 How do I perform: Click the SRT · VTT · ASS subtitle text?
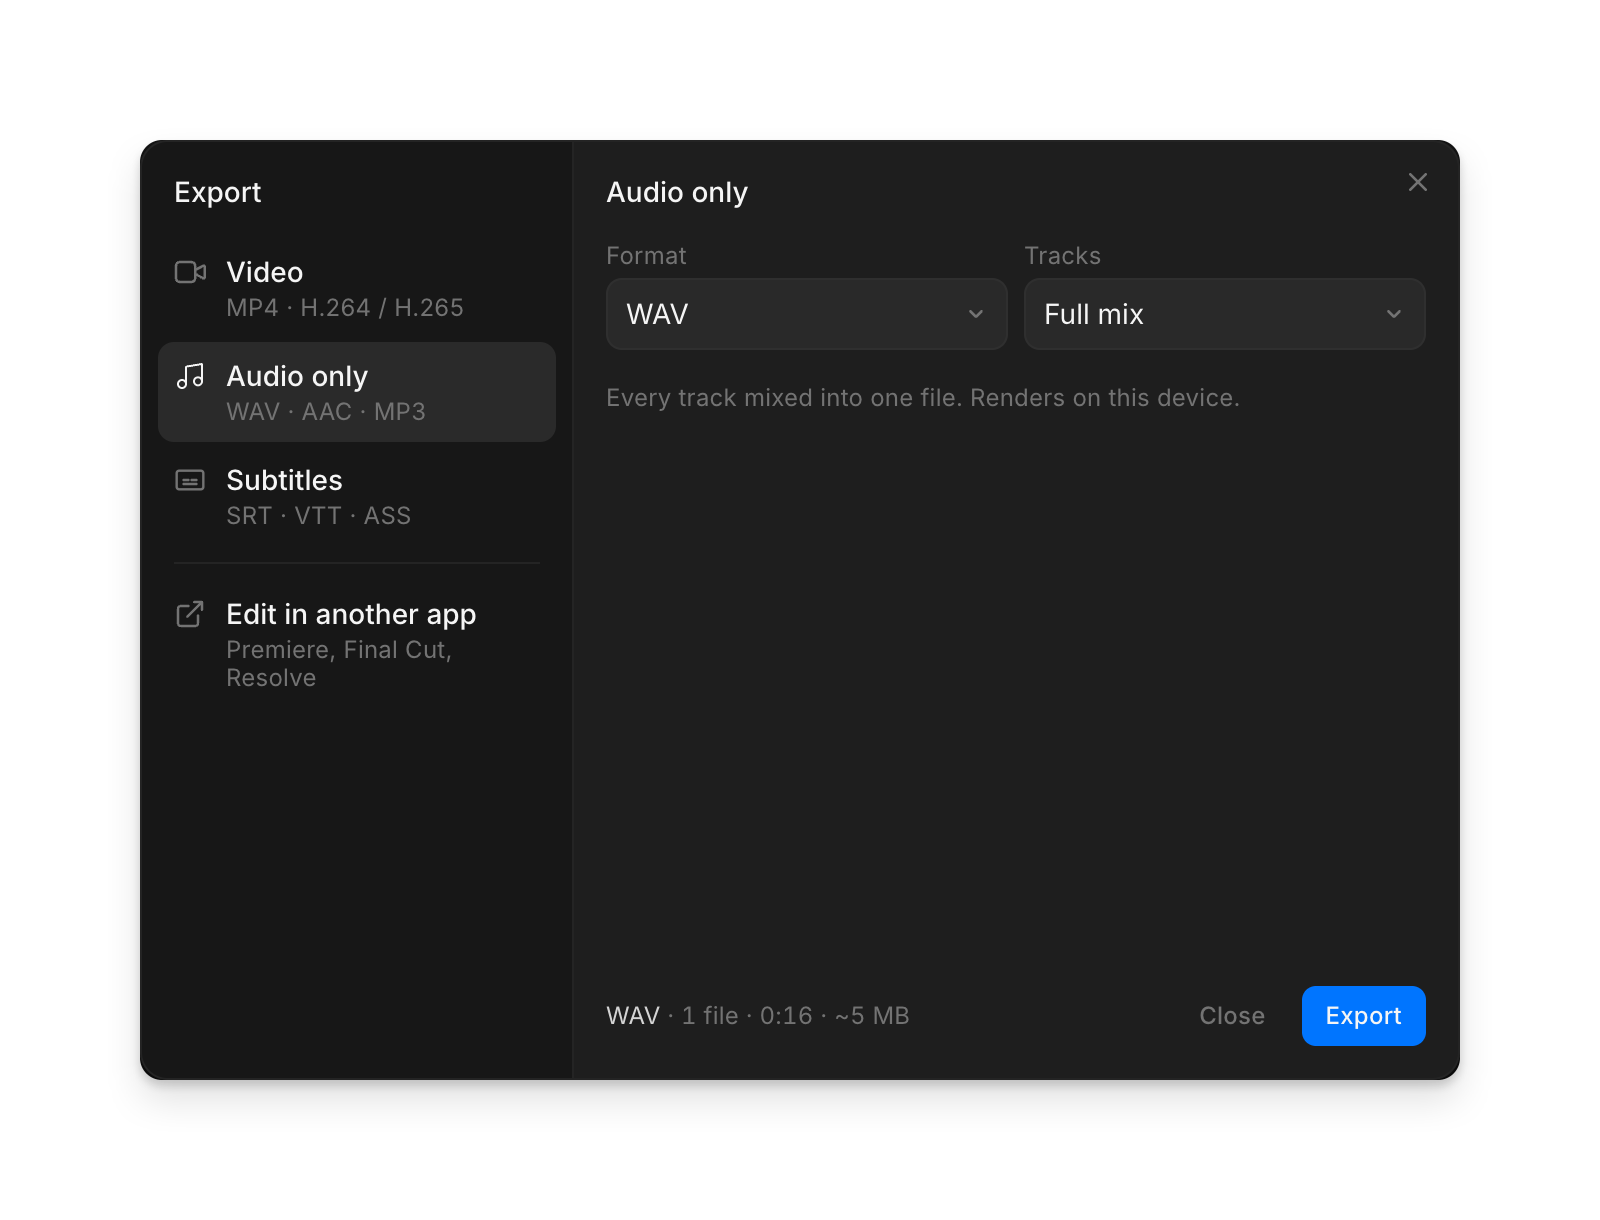pos(319,516)
